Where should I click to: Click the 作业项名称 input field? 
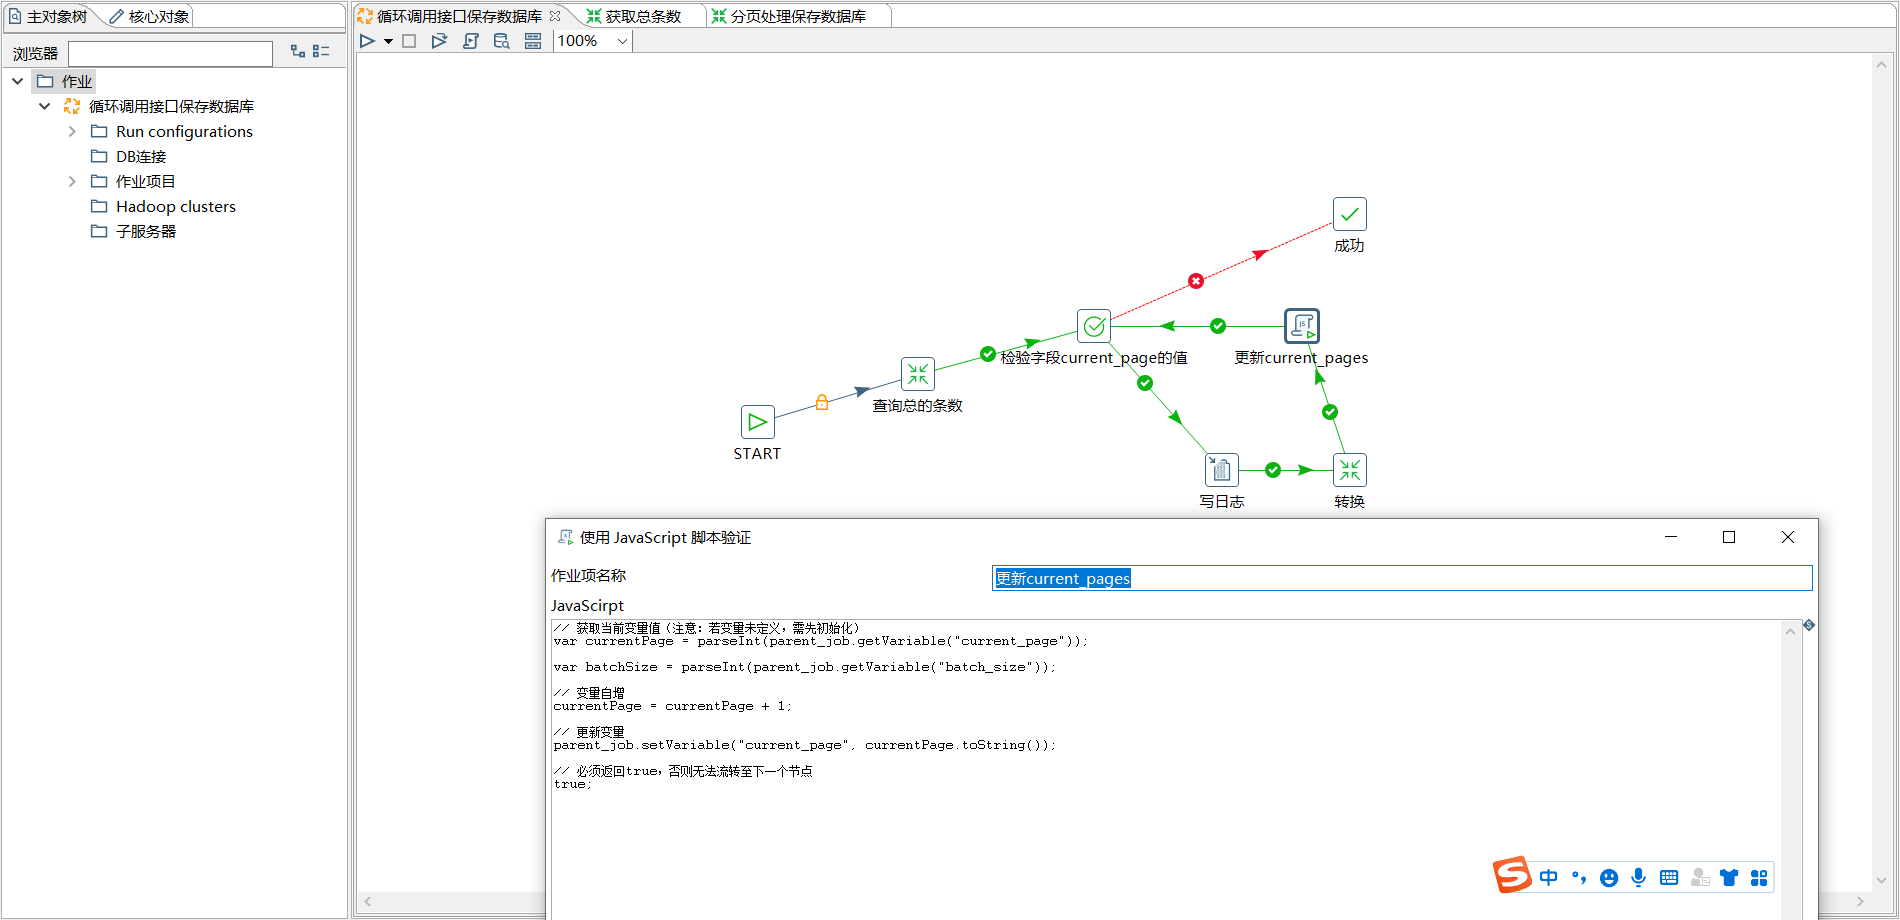coord(1402,578)
